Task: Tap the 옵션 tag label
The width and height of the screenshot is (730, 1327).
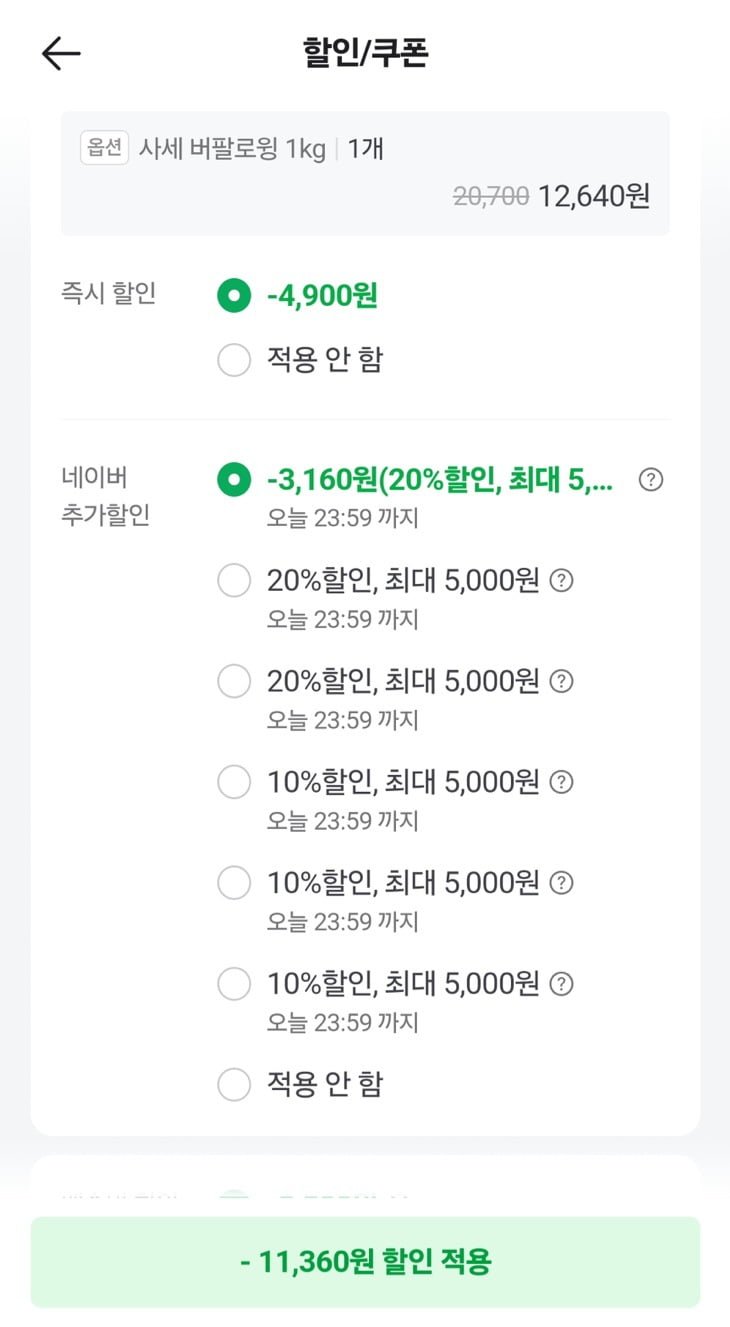Action: 104,148
